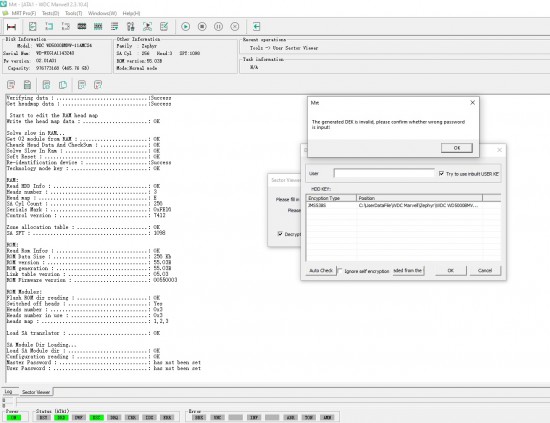Click the sliders settings toolbar icon

(131, 27)
